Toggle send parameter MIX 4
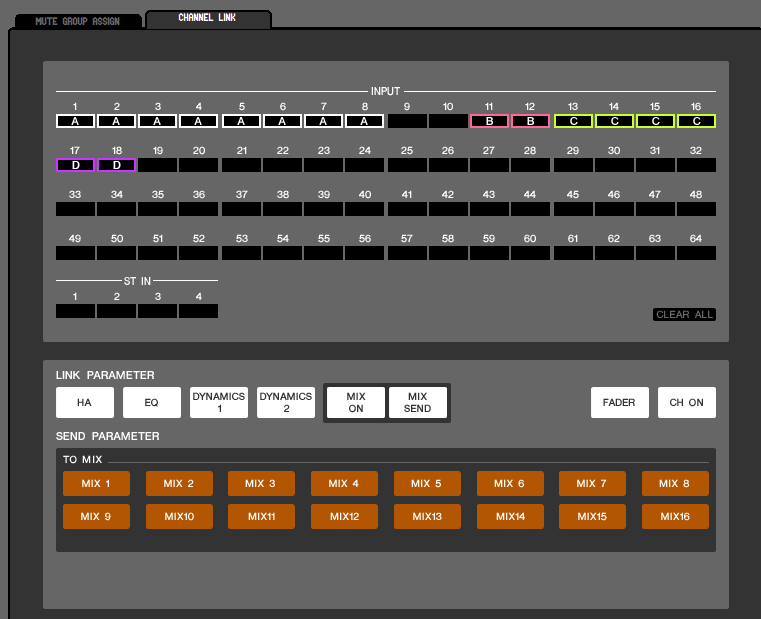 click(x=344, y=484)
